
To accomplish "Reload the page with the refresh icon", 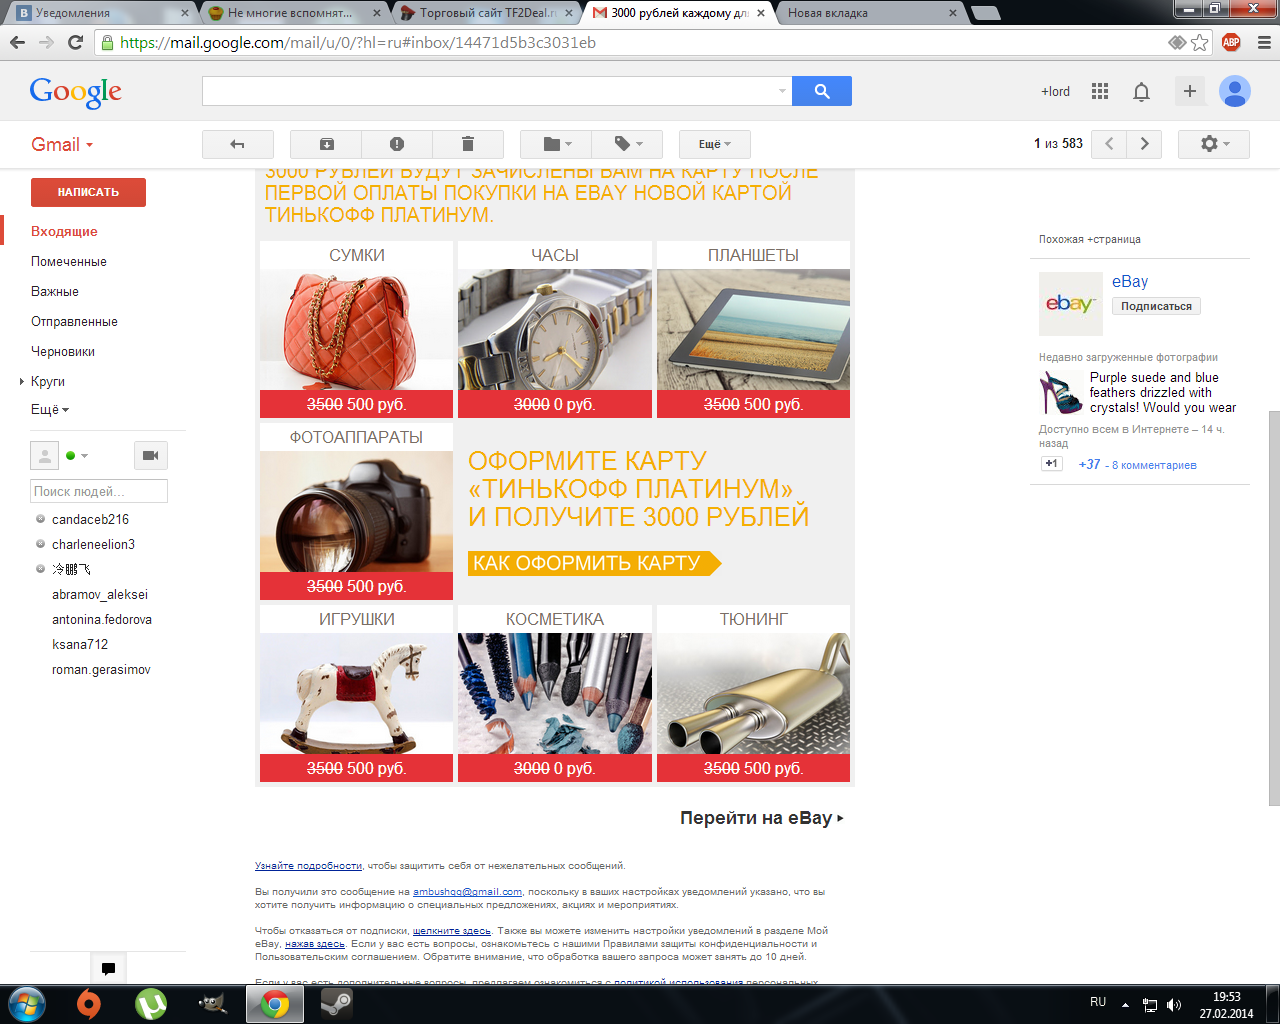I will click(75, 42).
